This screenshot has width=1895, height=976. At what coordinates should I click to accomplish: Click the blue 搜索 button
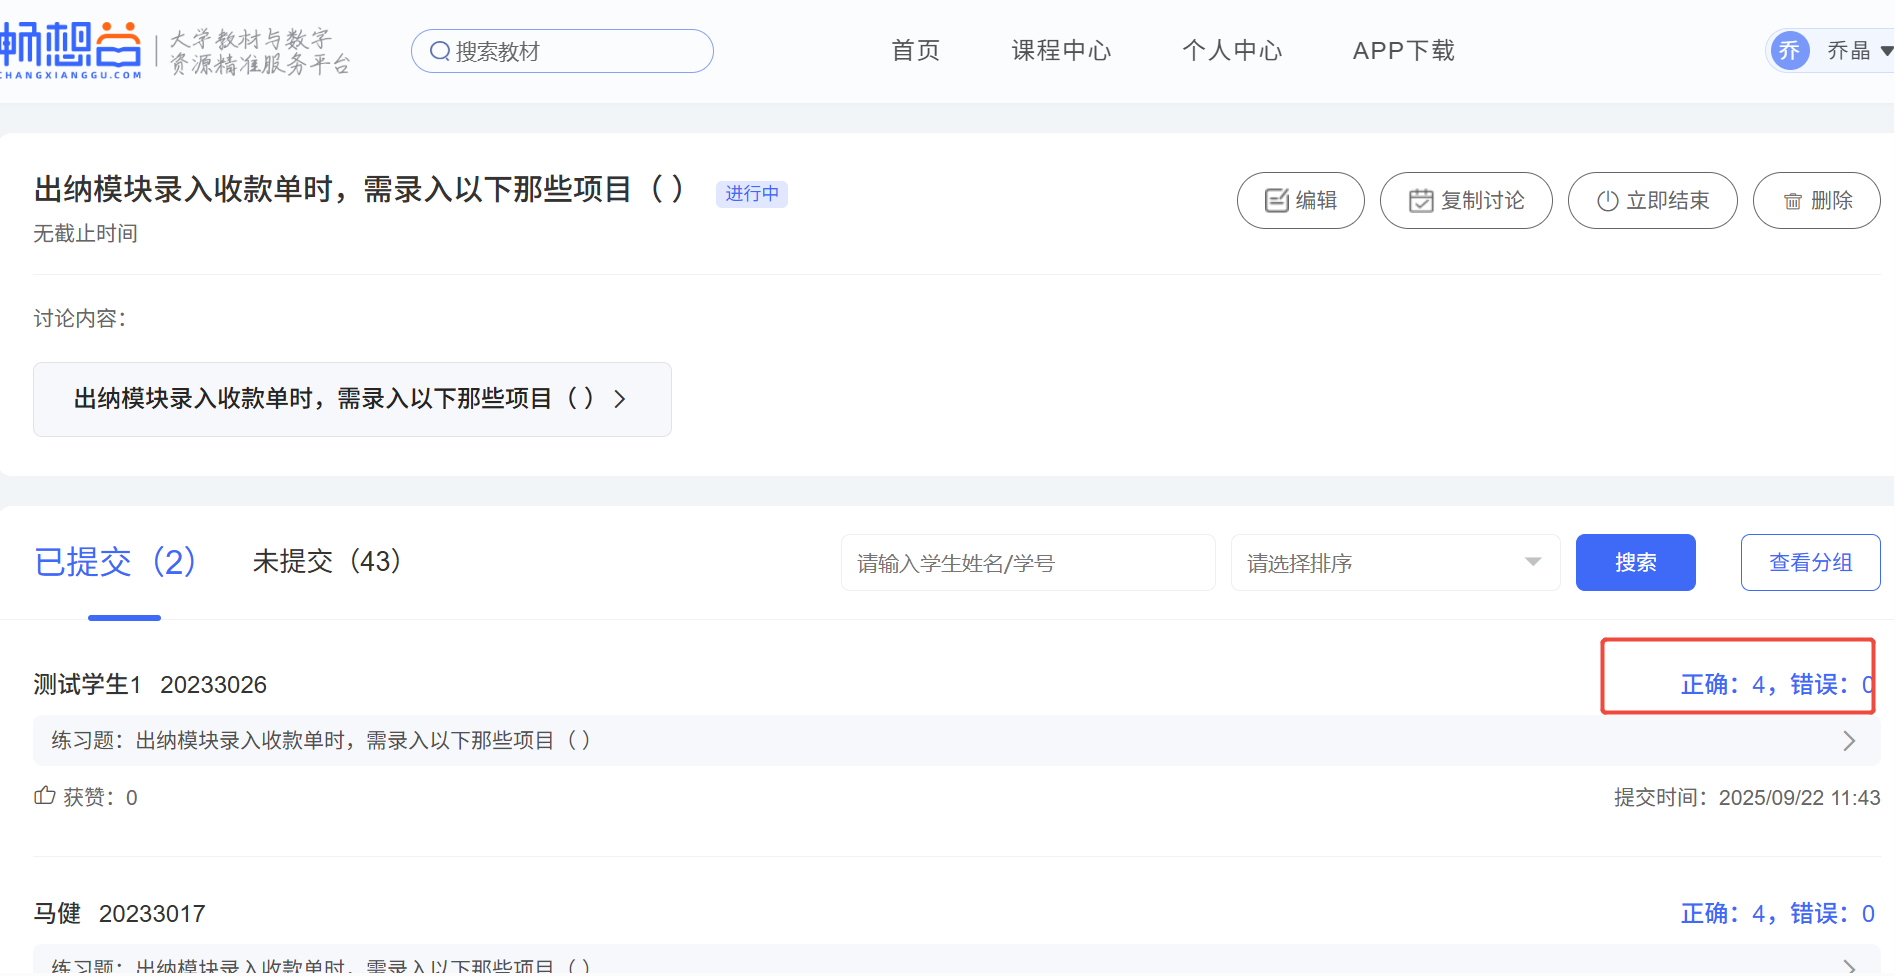(x=1635, y=563)
